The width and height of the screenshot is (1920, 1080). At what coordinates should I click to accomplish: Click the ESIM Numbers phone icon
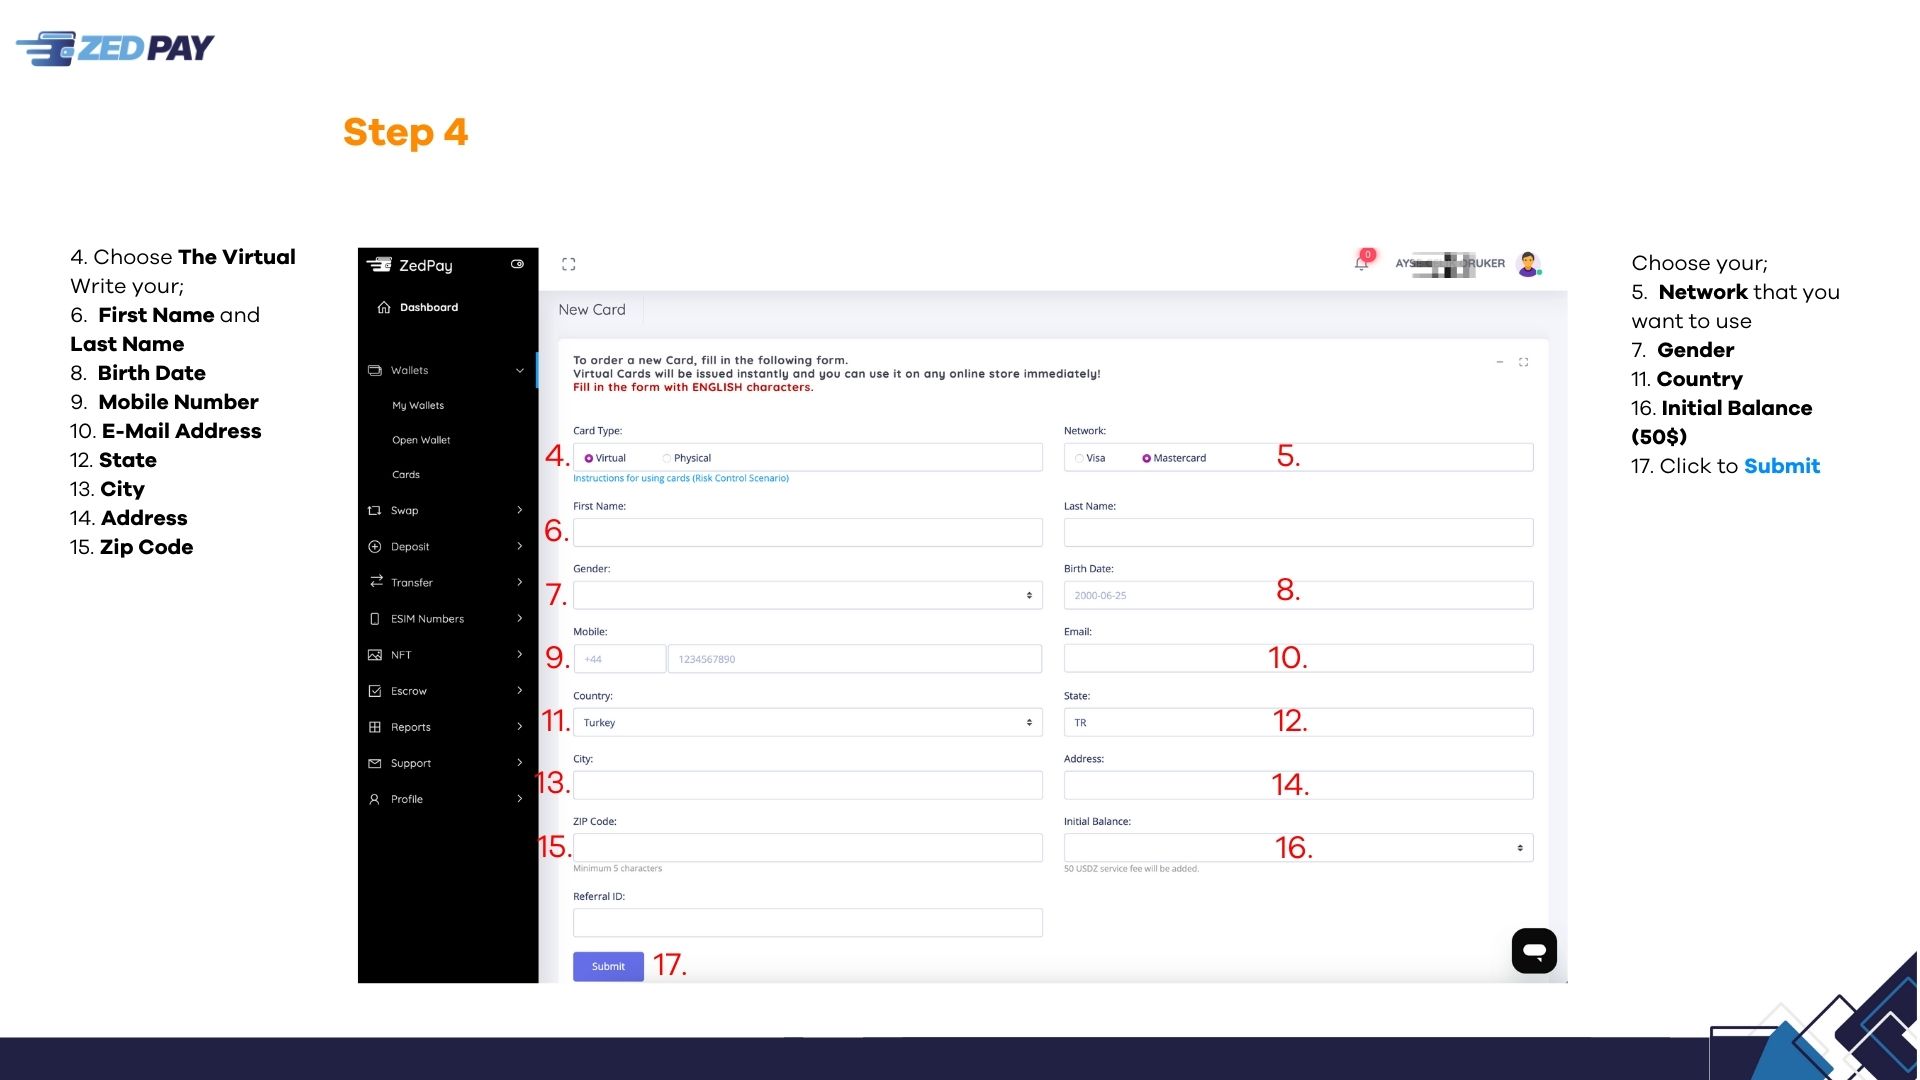375,619
